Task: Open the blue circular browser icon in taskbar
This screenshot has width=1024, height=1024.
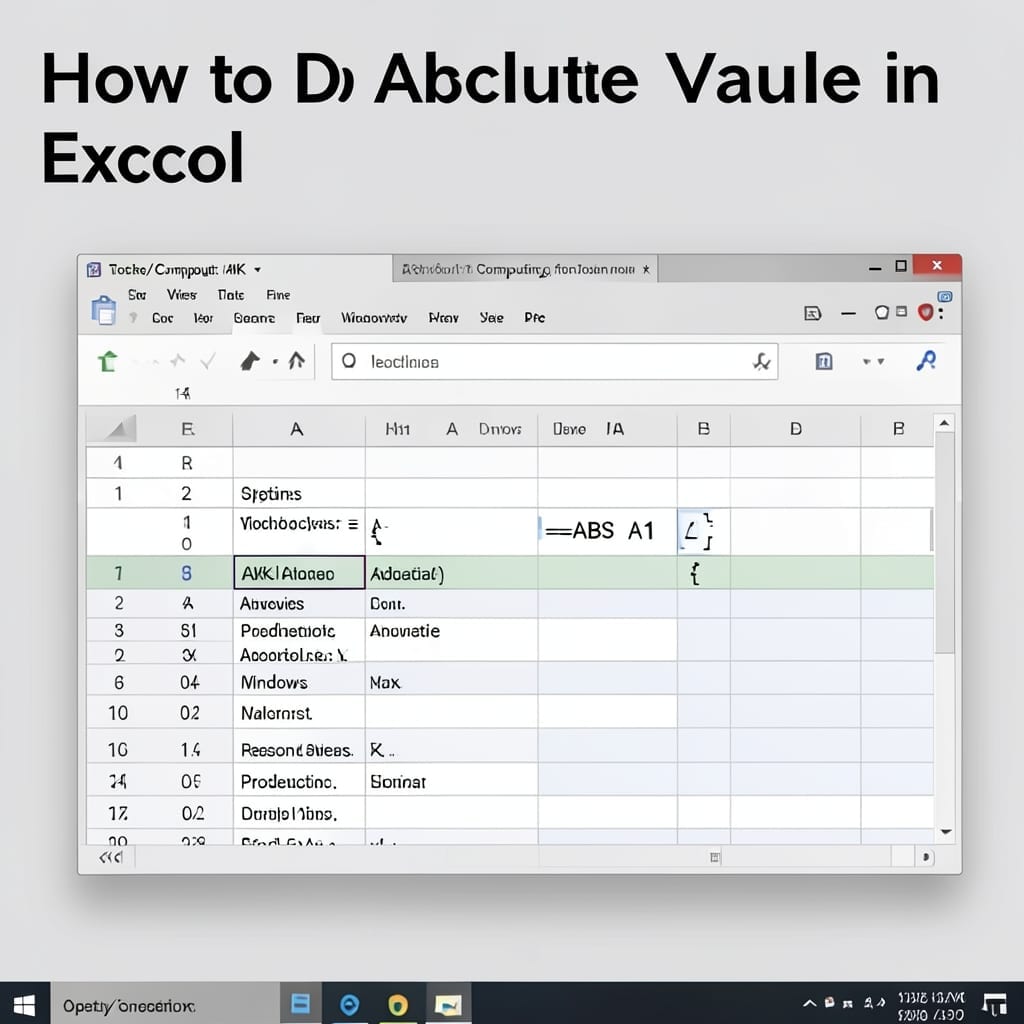Action: (349, 1004)
